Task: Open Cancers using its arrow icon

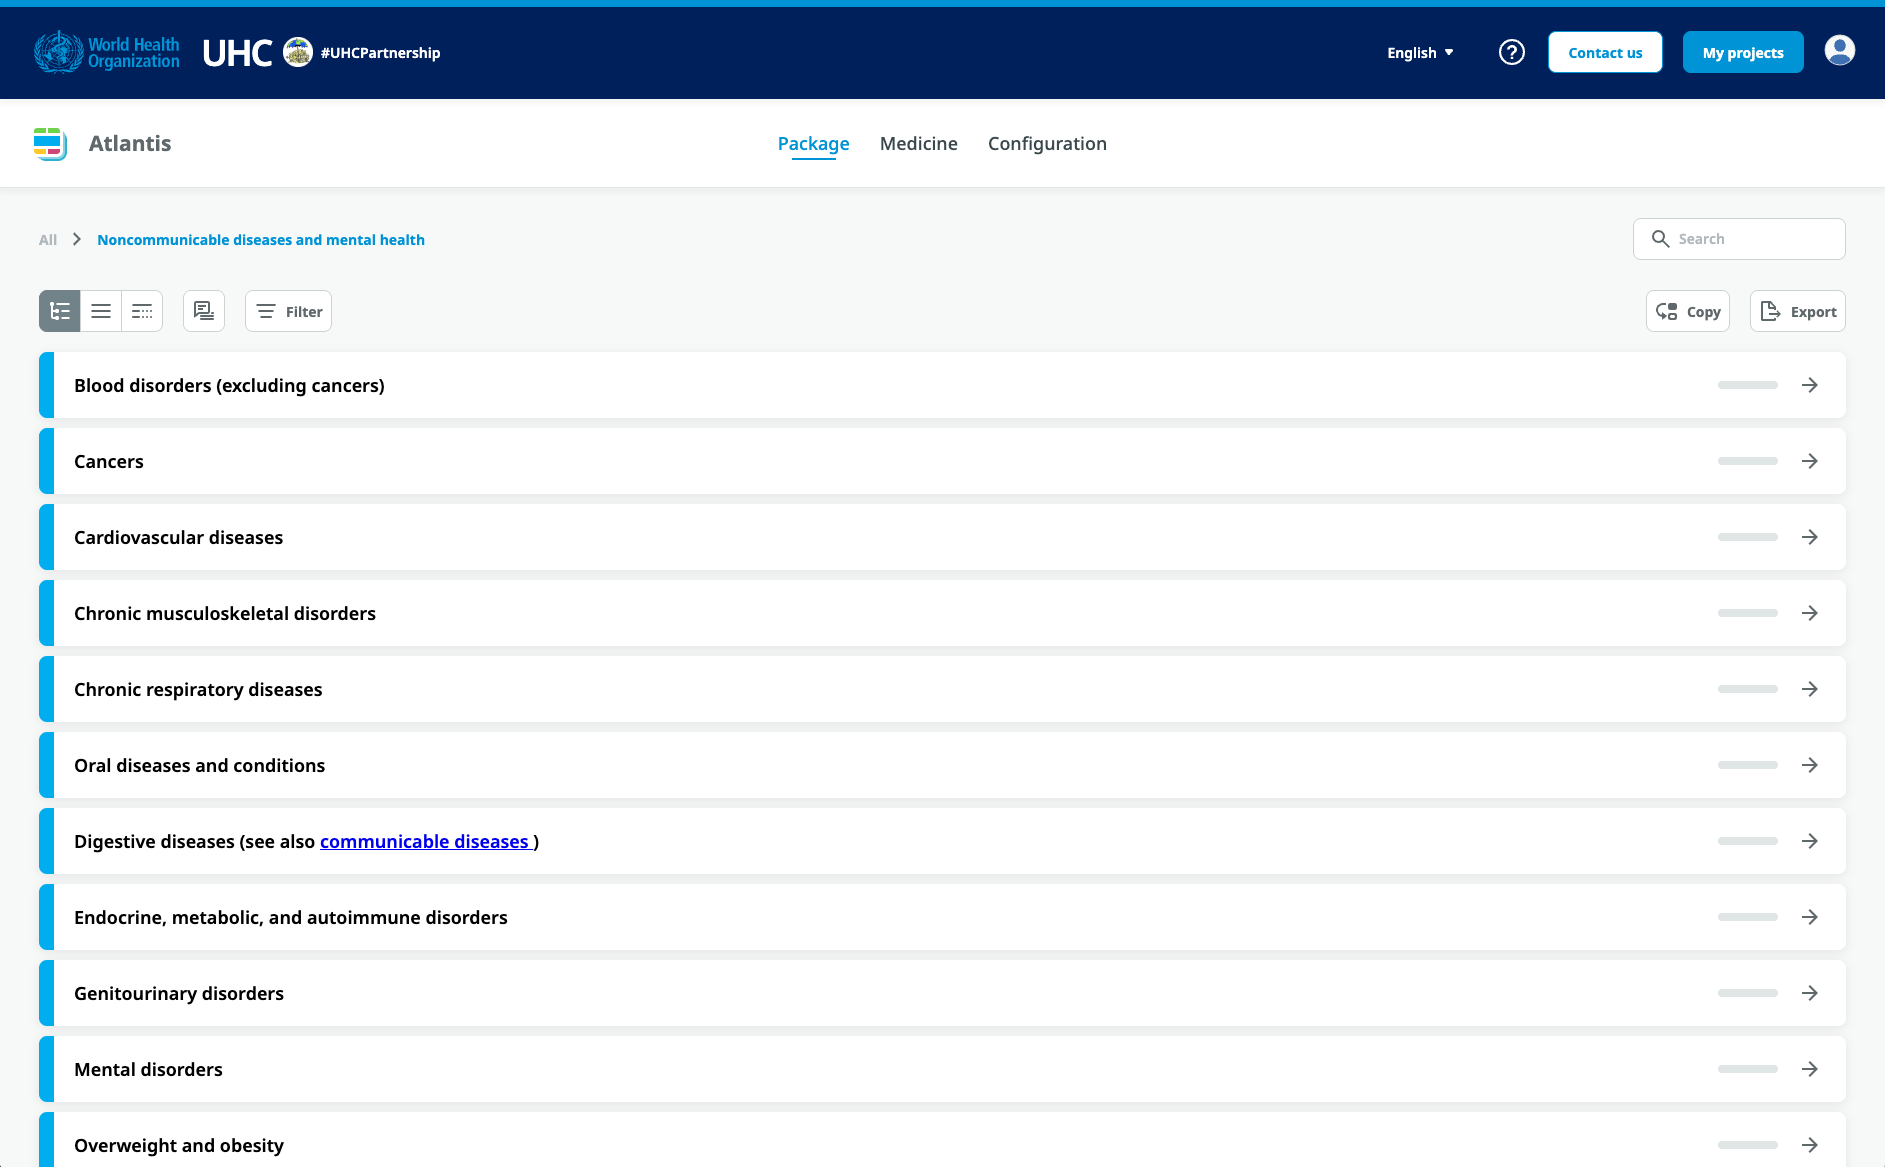Action: [x=1809, y=461]
